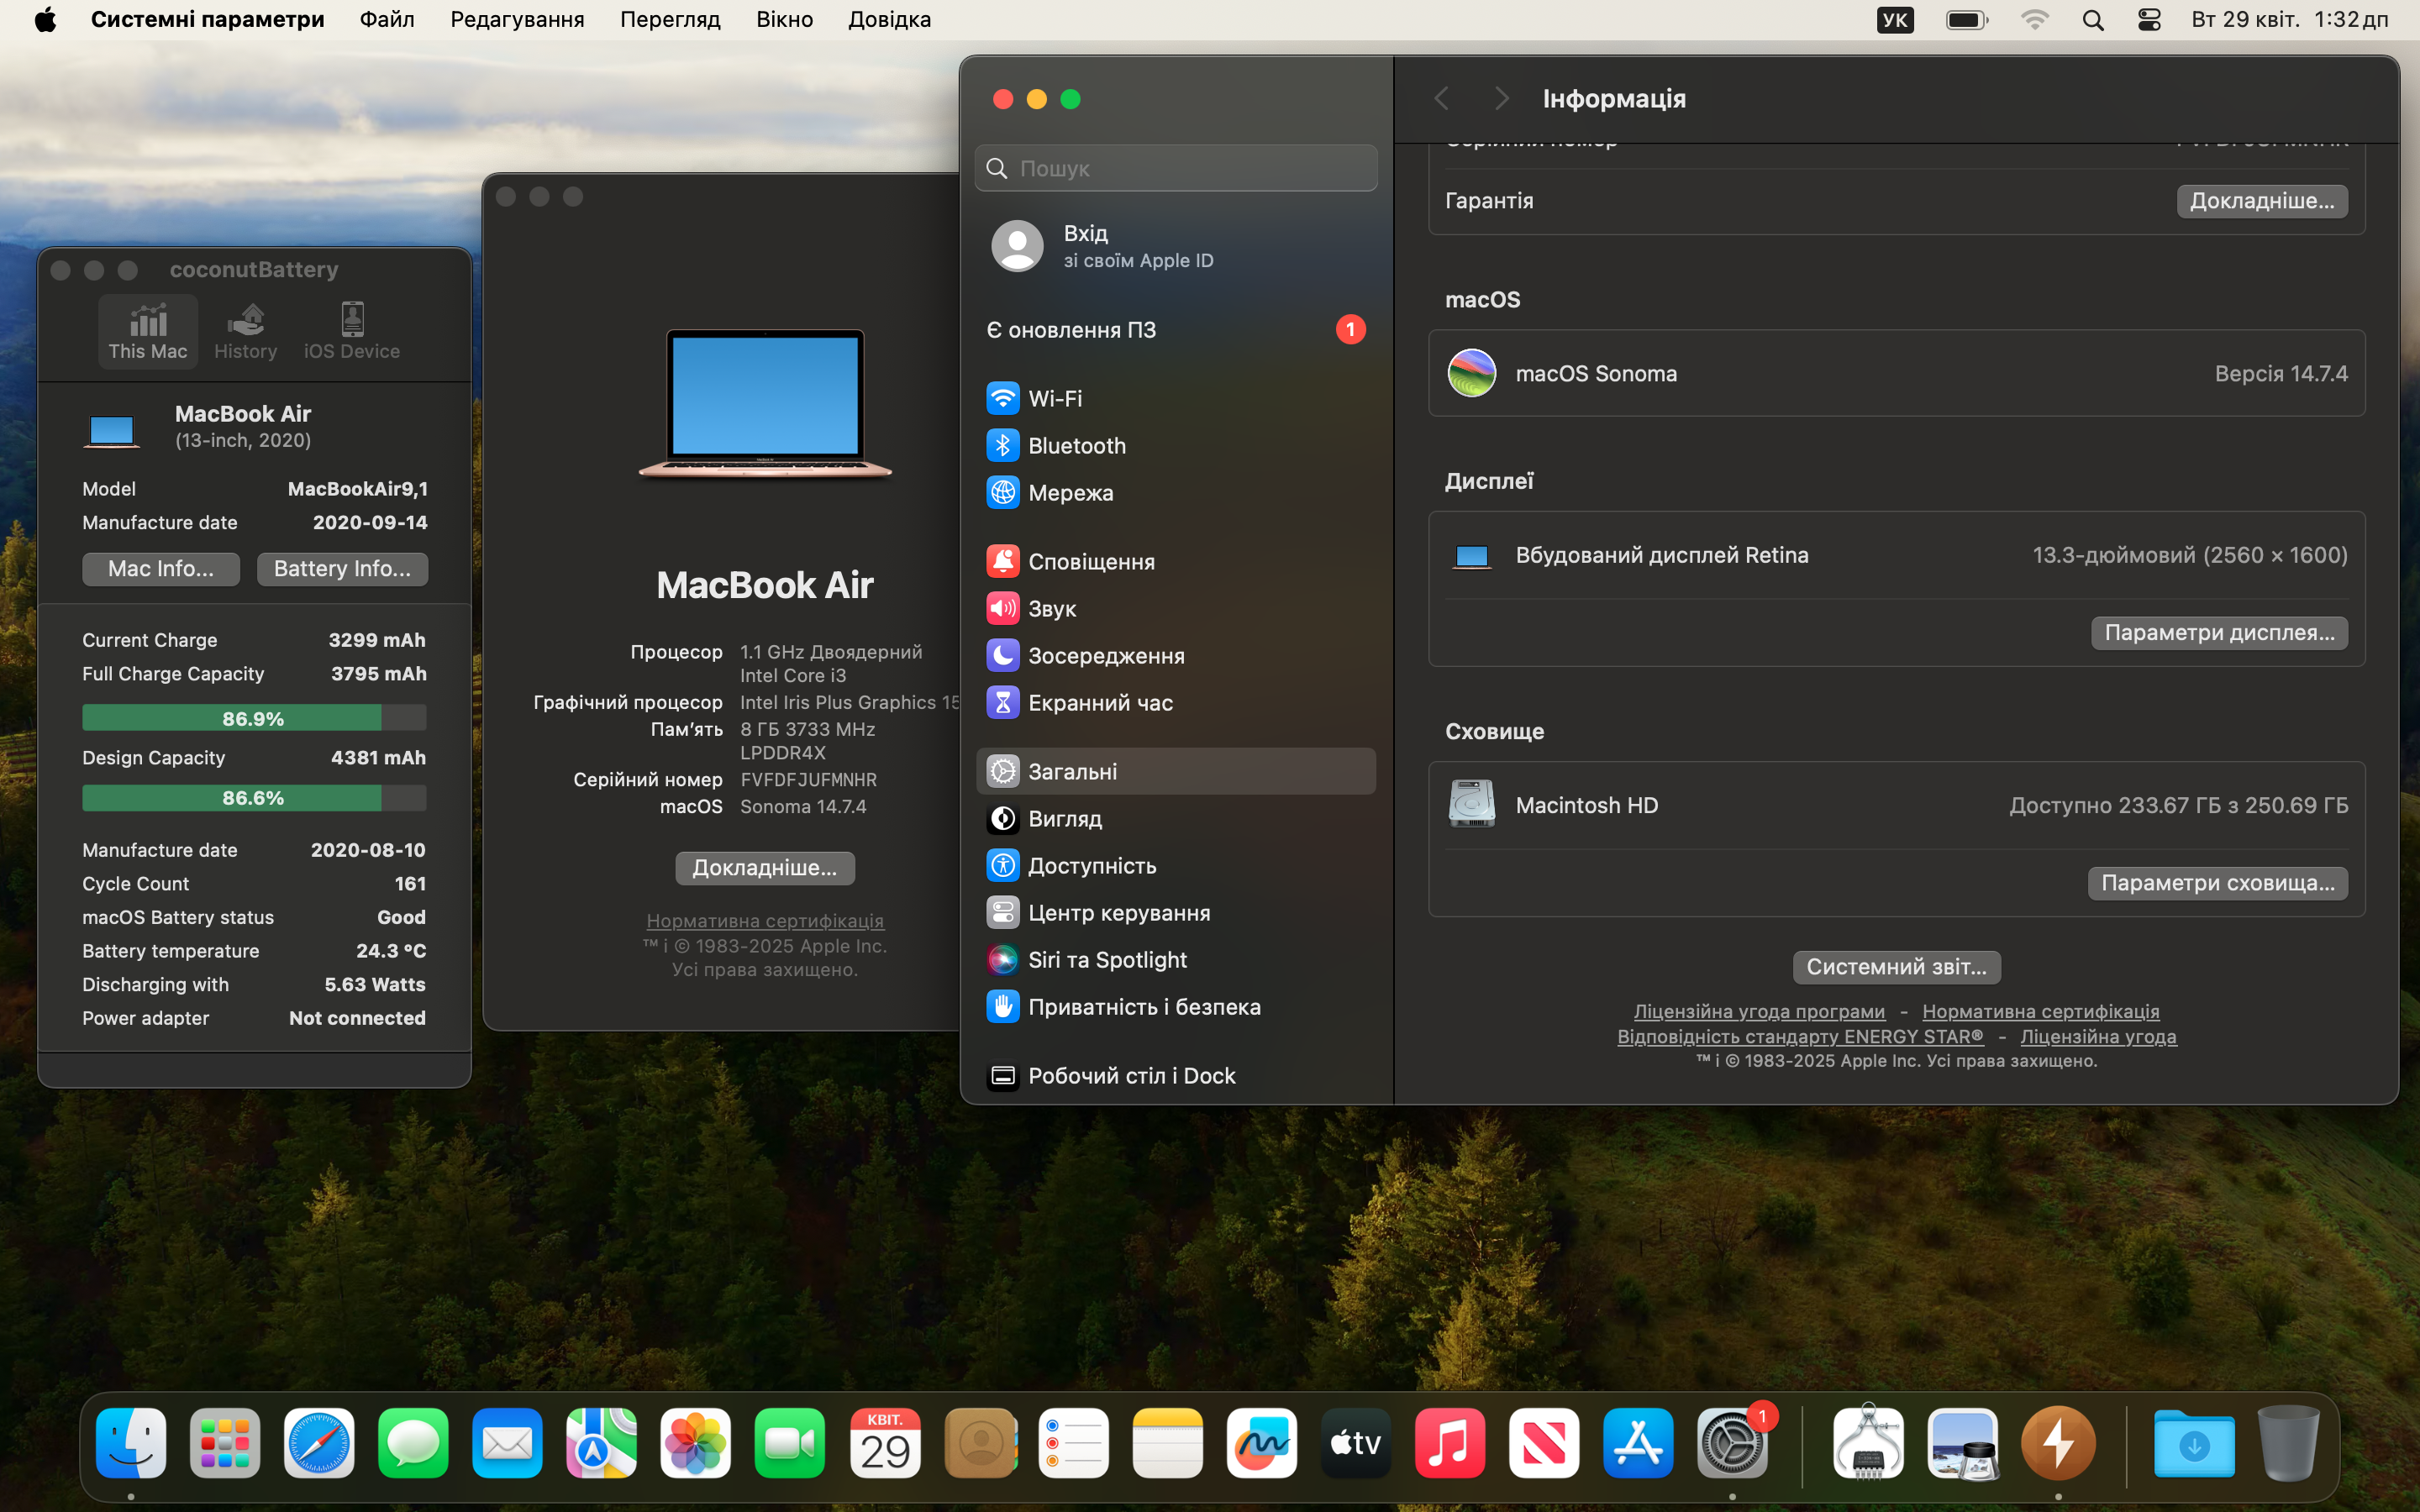2420x1512 pixels.
Task: Open Доступність settings in sidebar
Action: tap(1176, 865)
